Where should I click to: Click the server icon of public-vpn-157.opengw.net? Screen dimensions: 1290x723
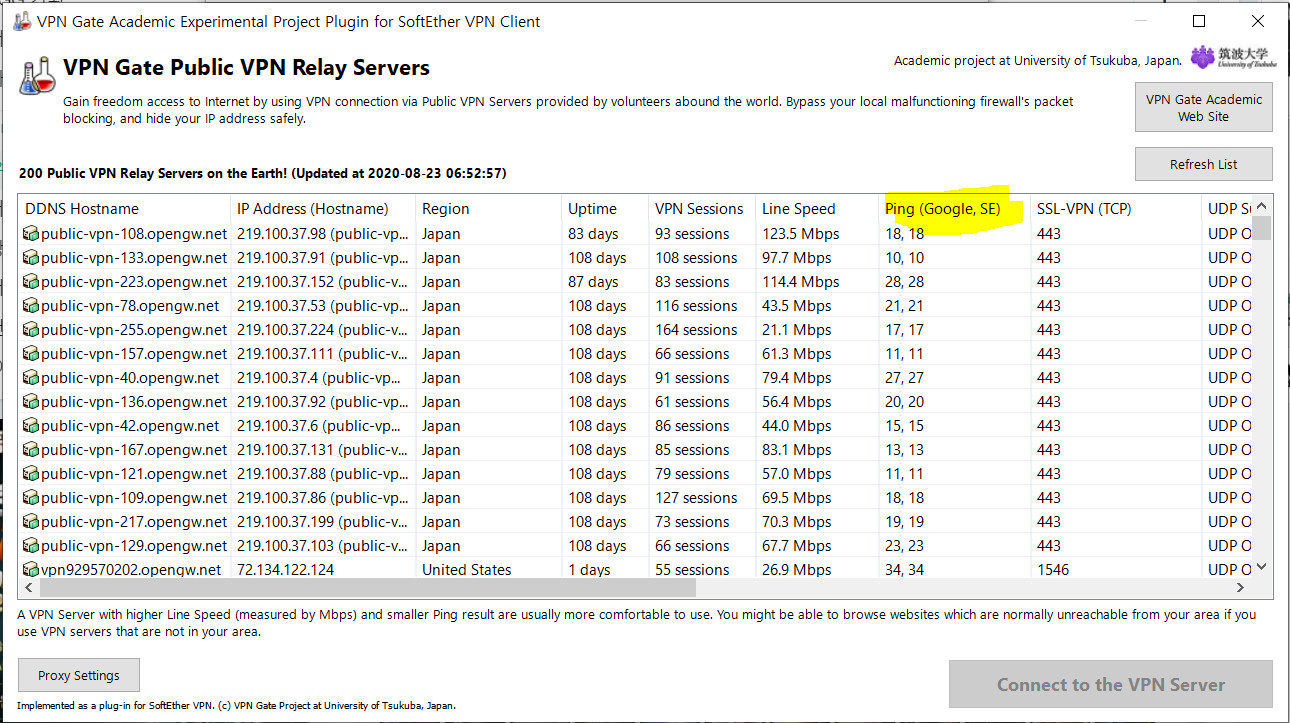coord(31,354)
